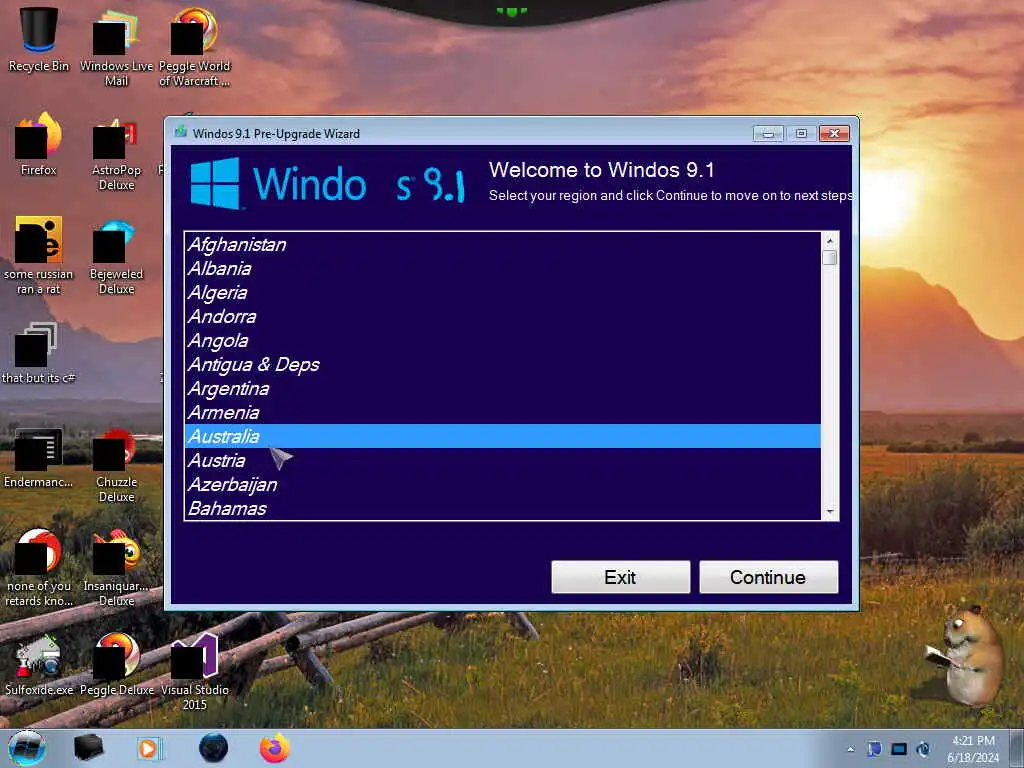Open the Firefox desktop icon
This screenshot has height=768, width=1024.
[39, 144]
